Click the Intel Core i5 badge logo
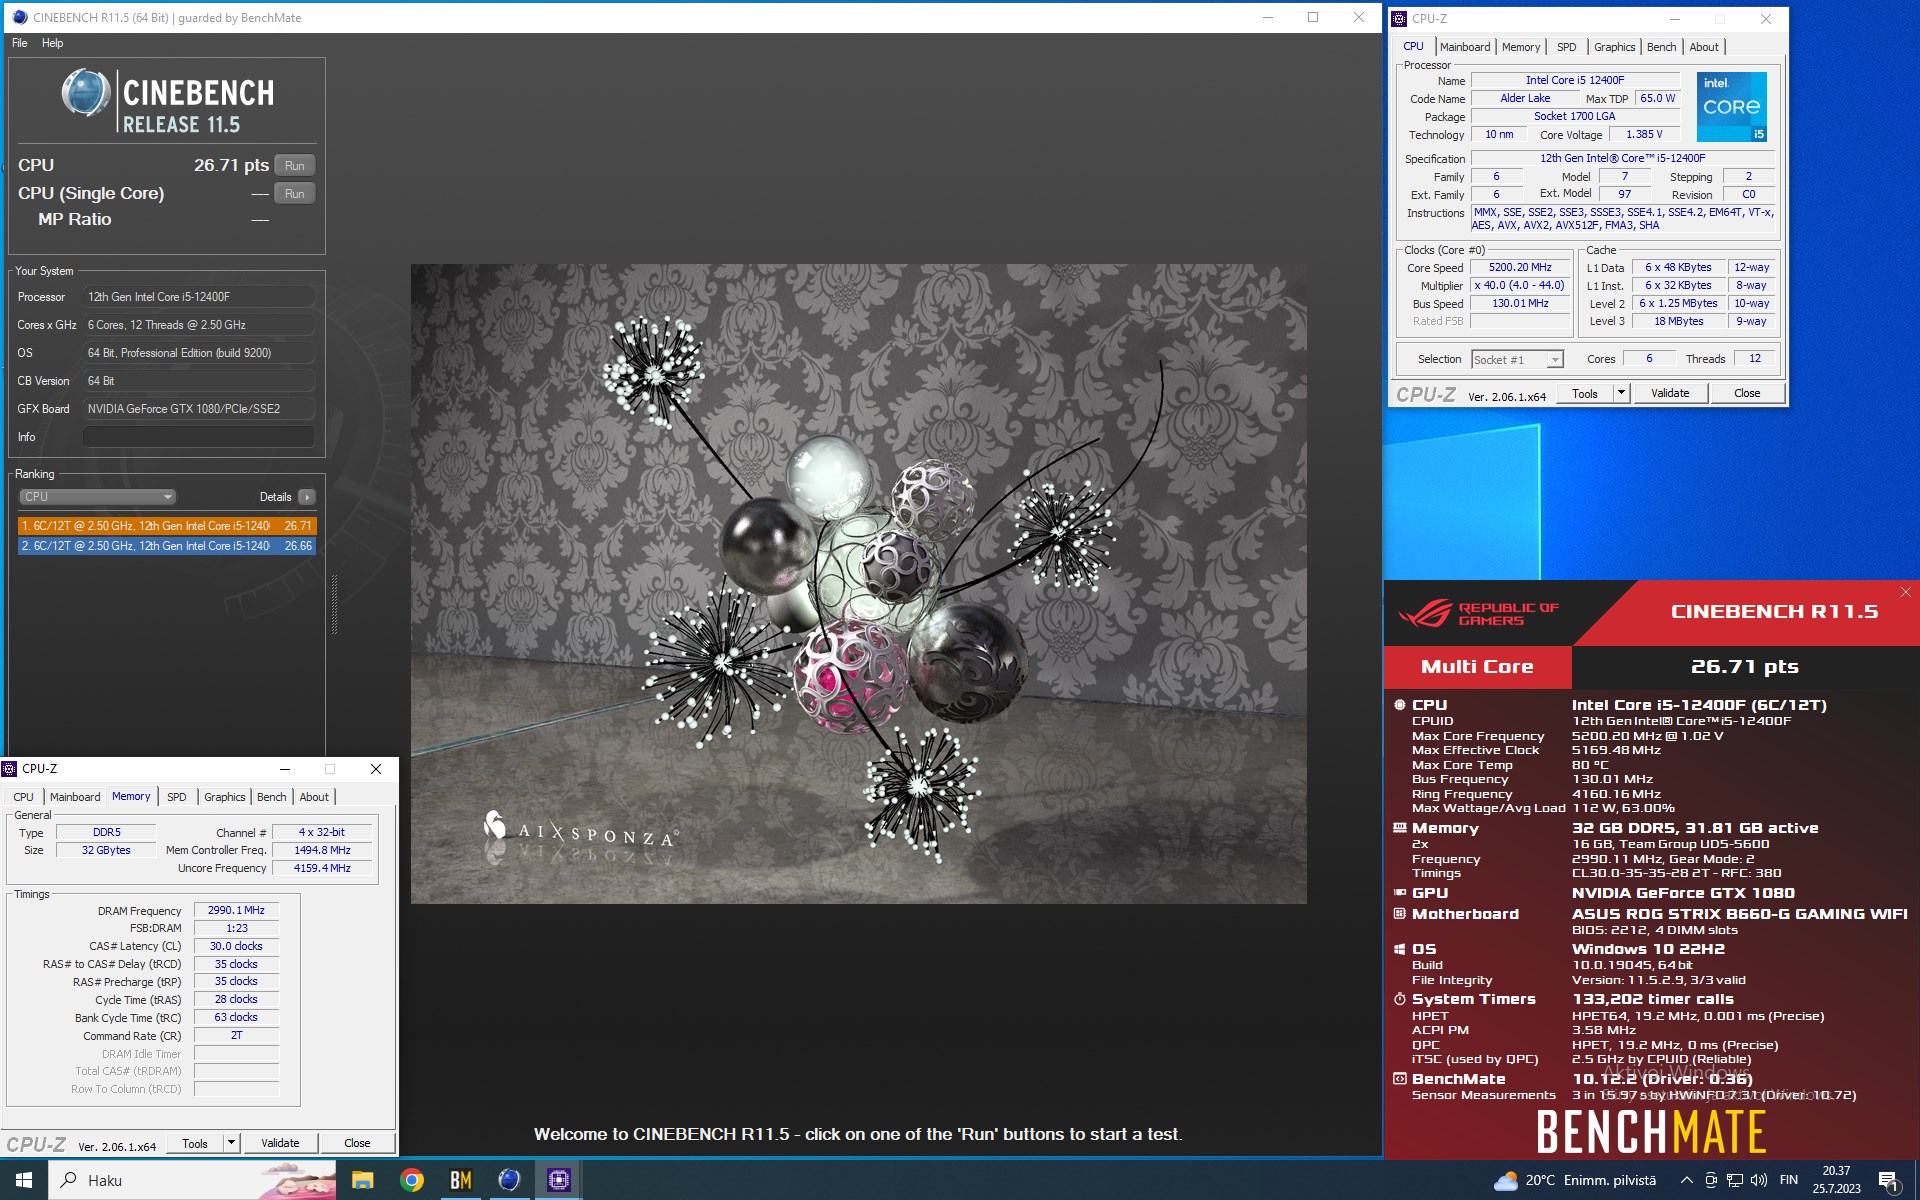1920x1200 pixels. 1732,106
